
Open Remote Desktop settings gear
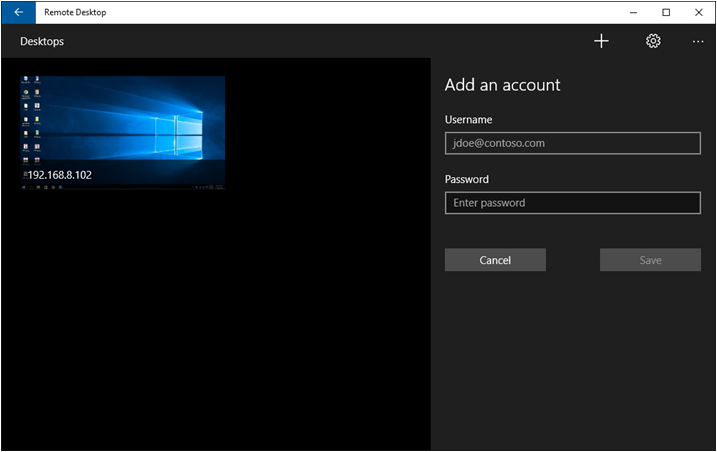pyautogui.click(x=653, y=41)
